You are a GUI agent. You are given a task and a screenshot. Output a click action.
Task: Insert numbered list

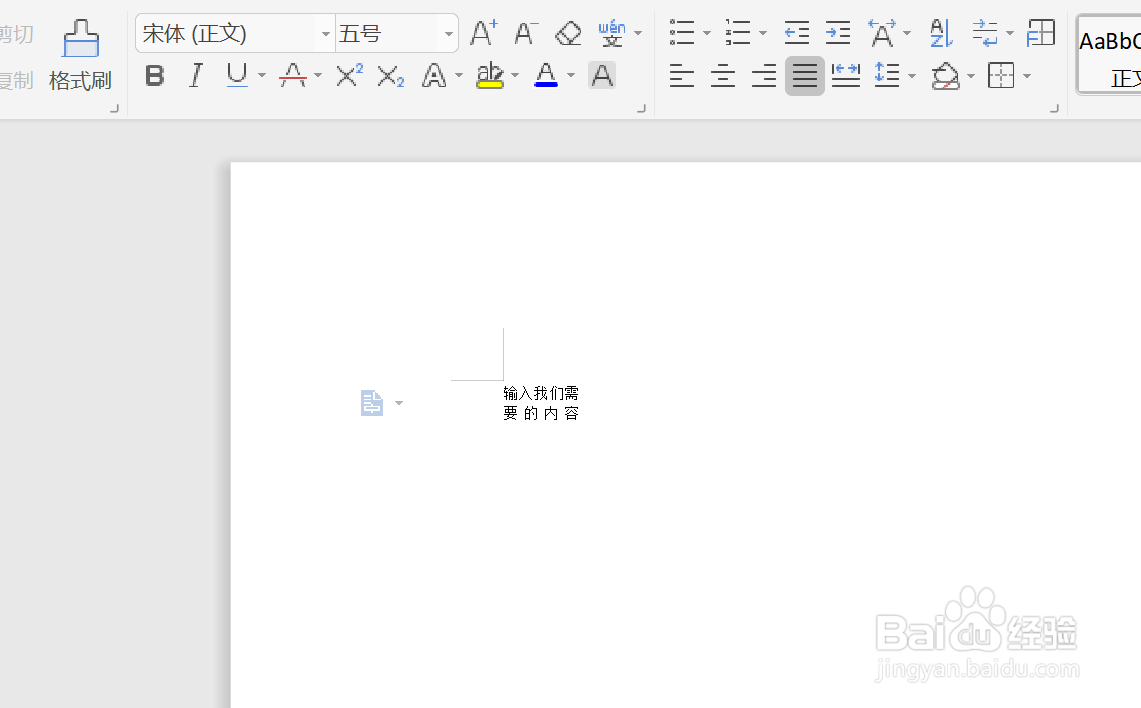click(738, 33)
